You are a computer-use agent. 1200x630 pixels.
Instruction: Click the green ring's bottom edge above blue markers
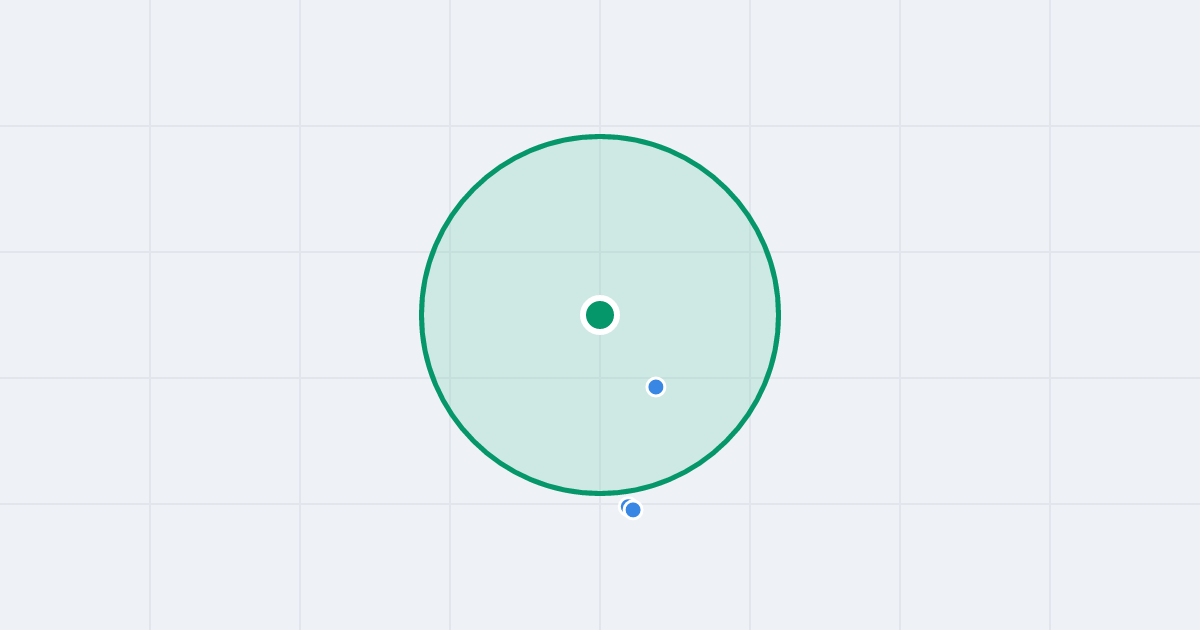[x=600, y=493]
